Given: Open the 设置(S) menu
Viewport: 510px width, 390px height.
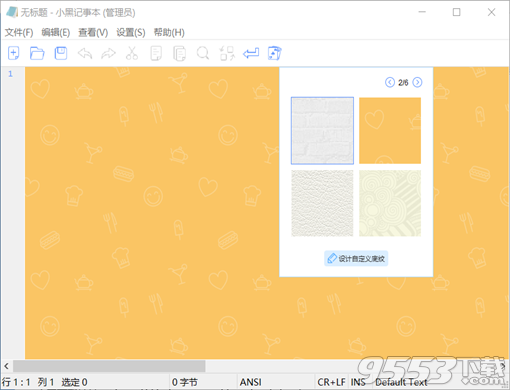Looking at the screenshot, I should [x=131, y=32].
